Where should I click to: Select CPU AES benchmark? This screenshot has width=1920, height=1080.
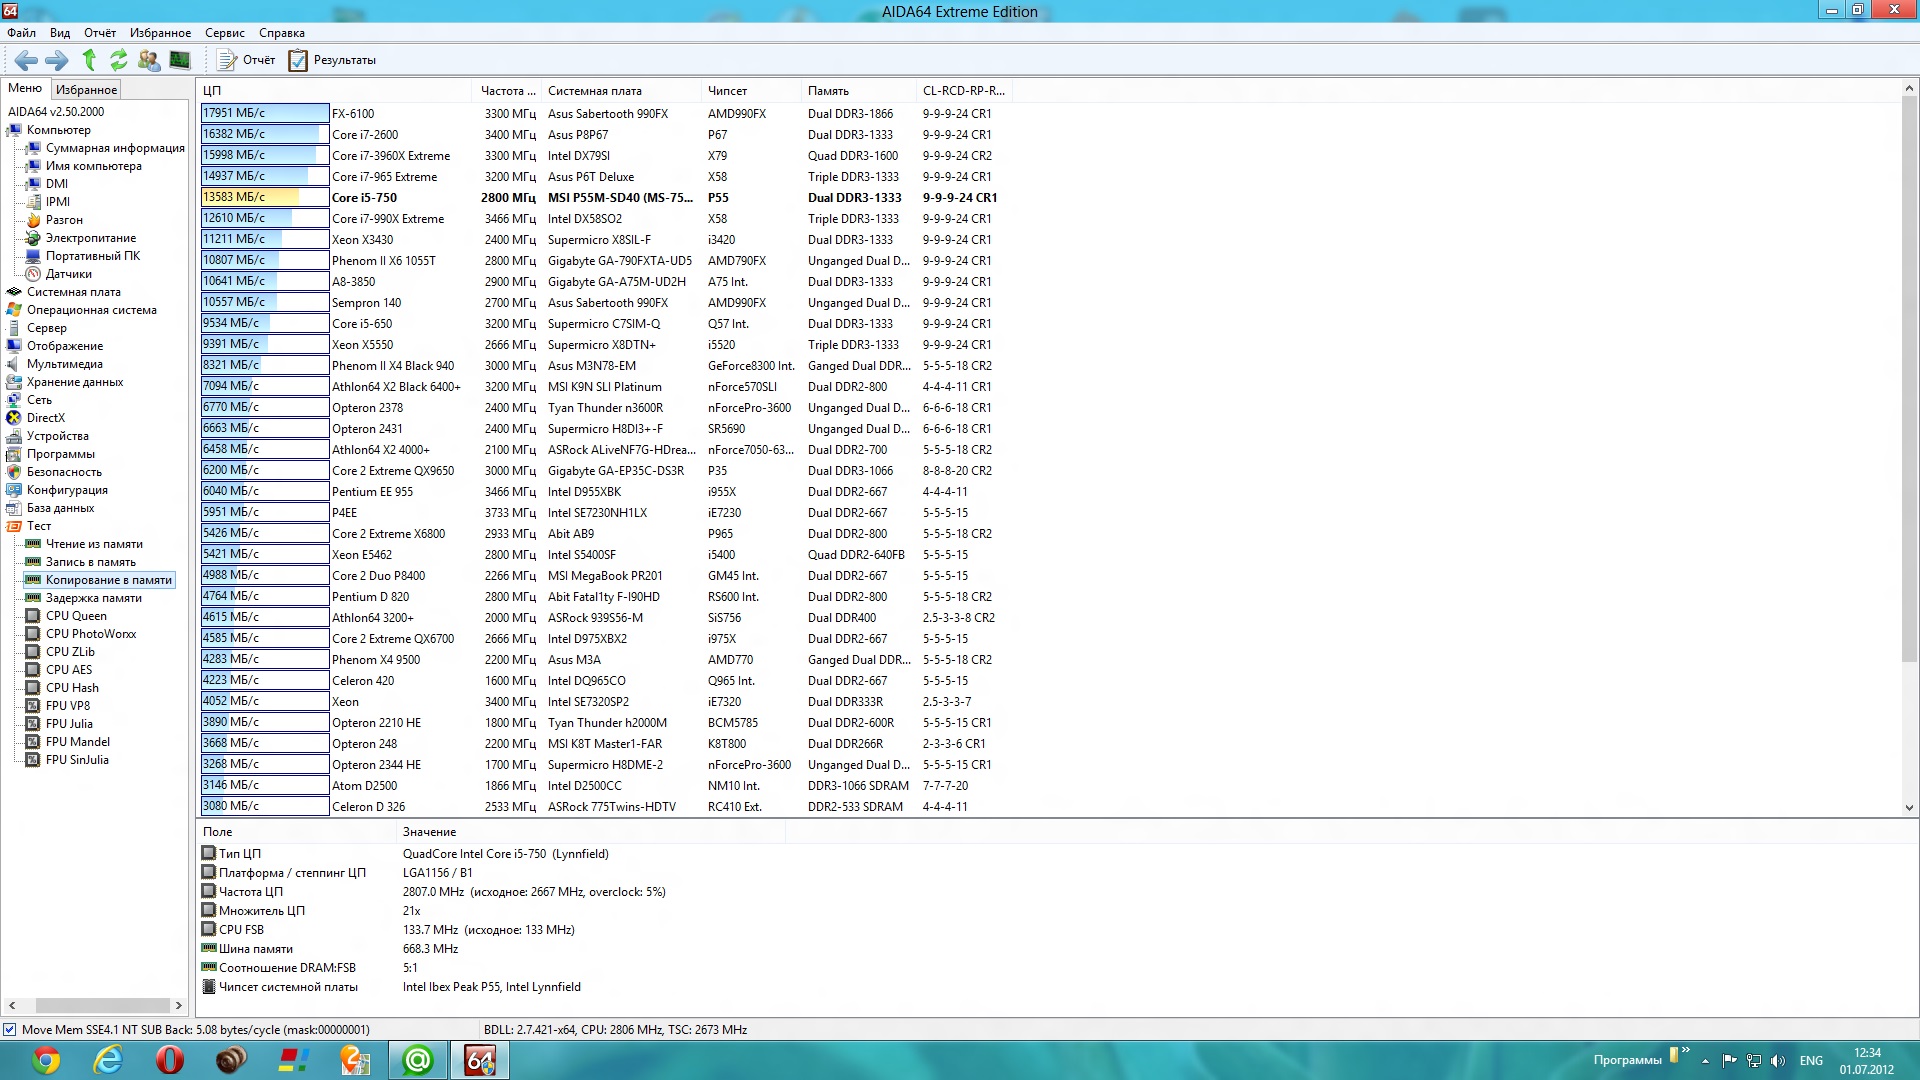69,670
